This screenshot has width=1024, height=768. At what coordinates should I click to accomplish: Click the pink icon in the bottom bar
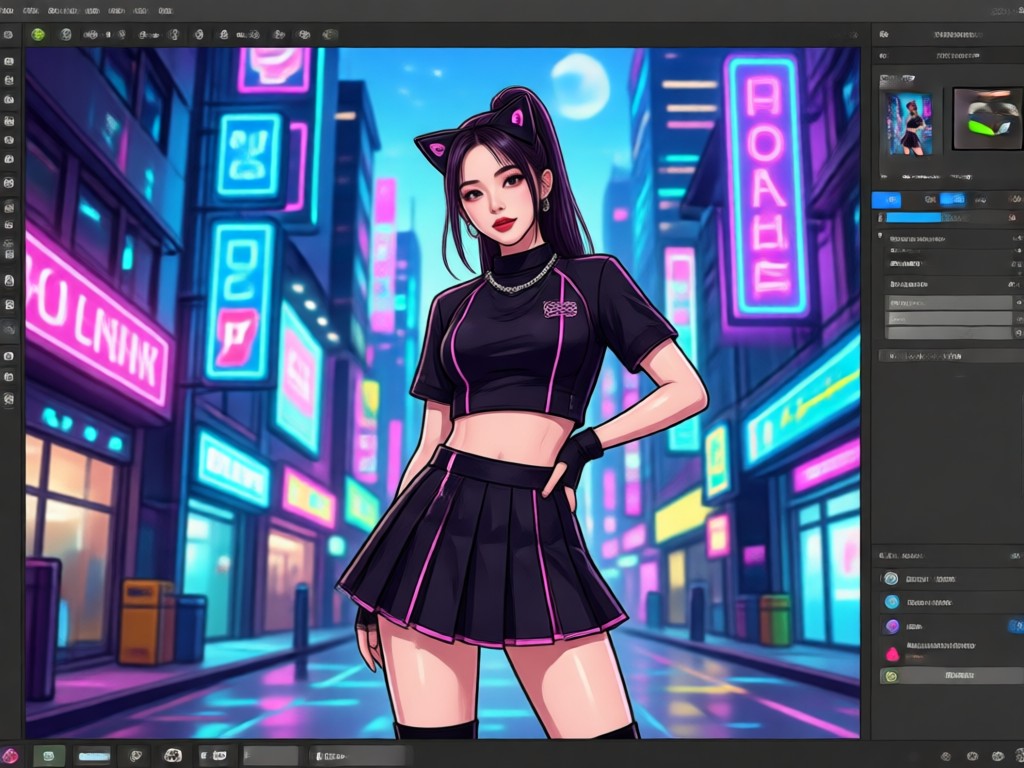pos(8,756)
